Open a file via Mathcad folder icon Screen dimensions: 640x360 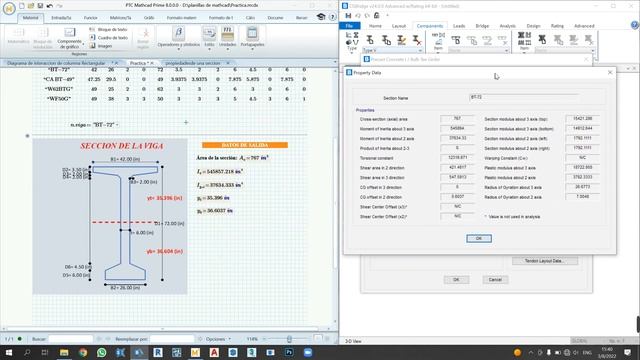click(31, 6)
